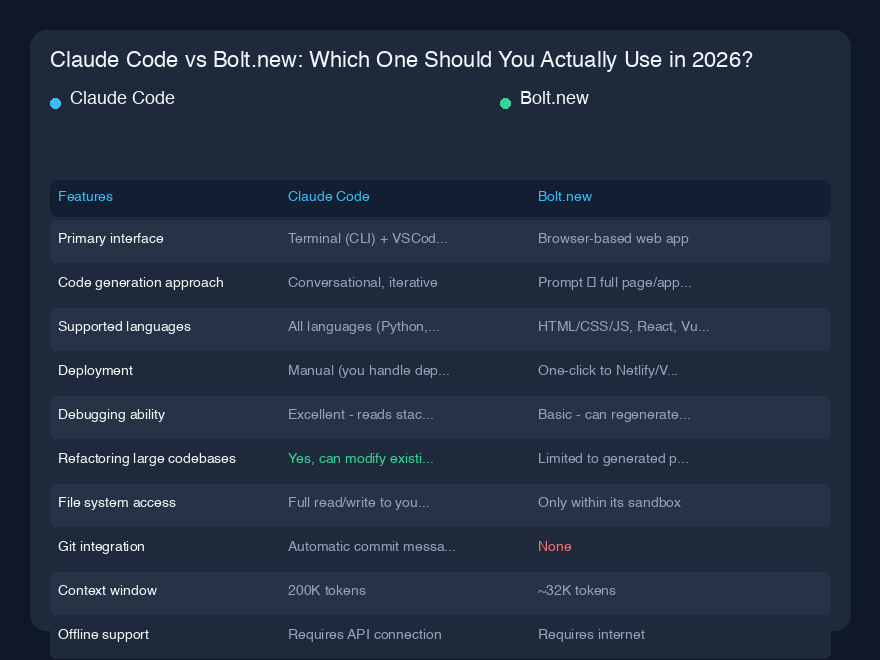Click the 'Excellent - reads stac...' cell
The width and height of the screenshot is (880, 660).
(361, 415)
